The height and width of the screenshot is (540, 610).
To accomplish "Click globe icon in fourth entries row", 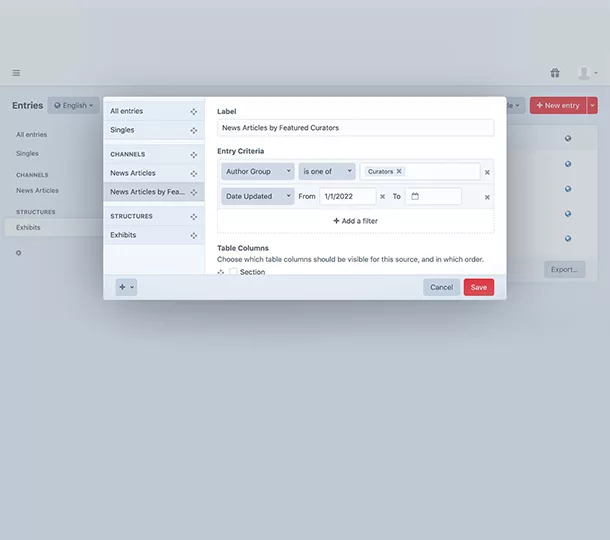I will (x=568, y=214).
